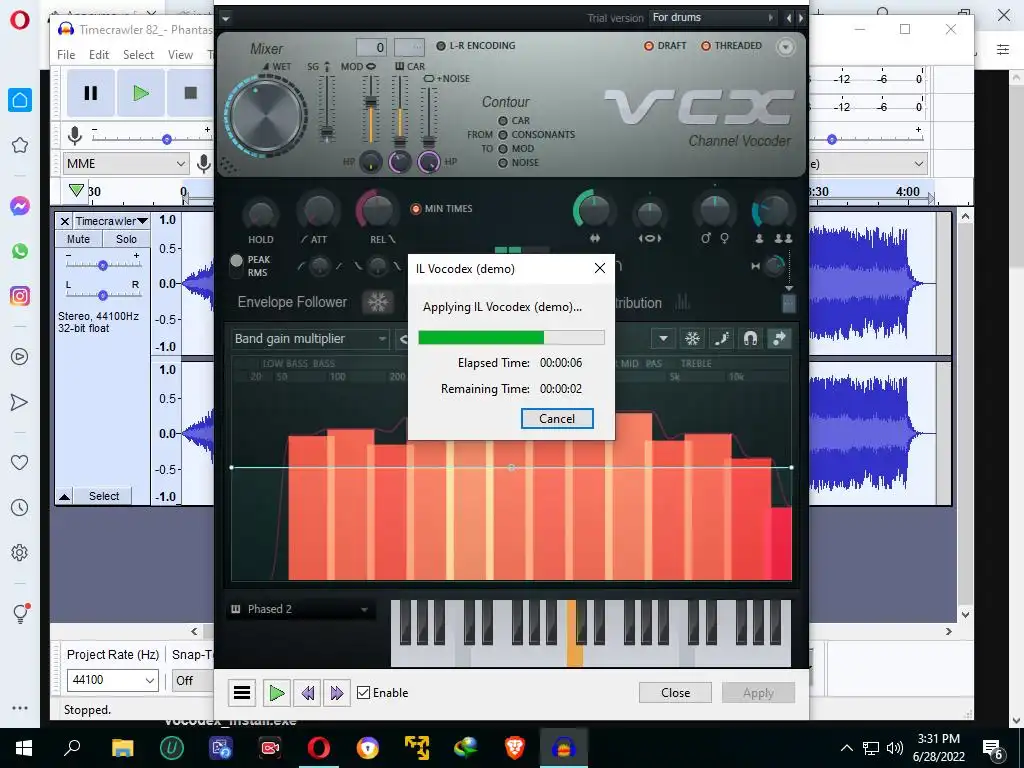This screenshot has width=1024, height=768.
Task: Close the Timecrawler track with X
Action: [x=65, y=221]
